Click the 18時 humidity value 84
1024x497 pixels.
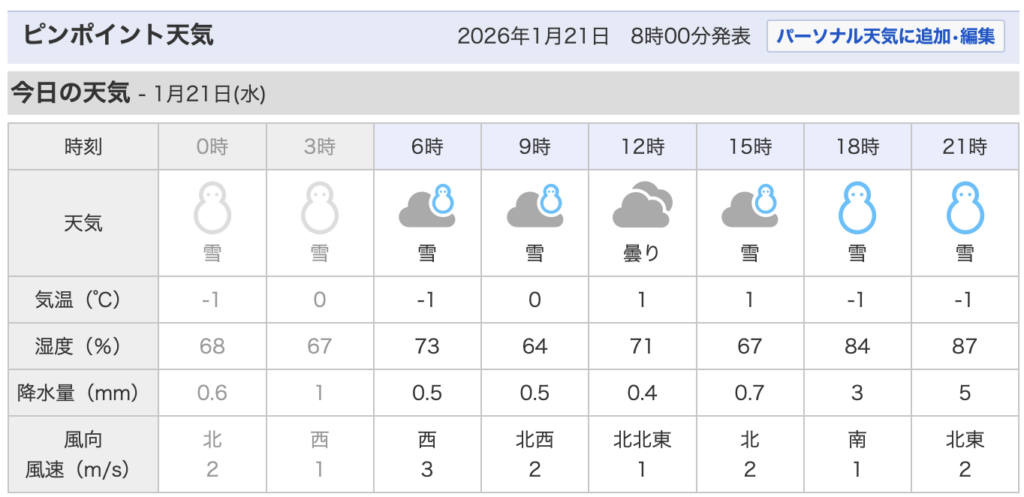857,346
